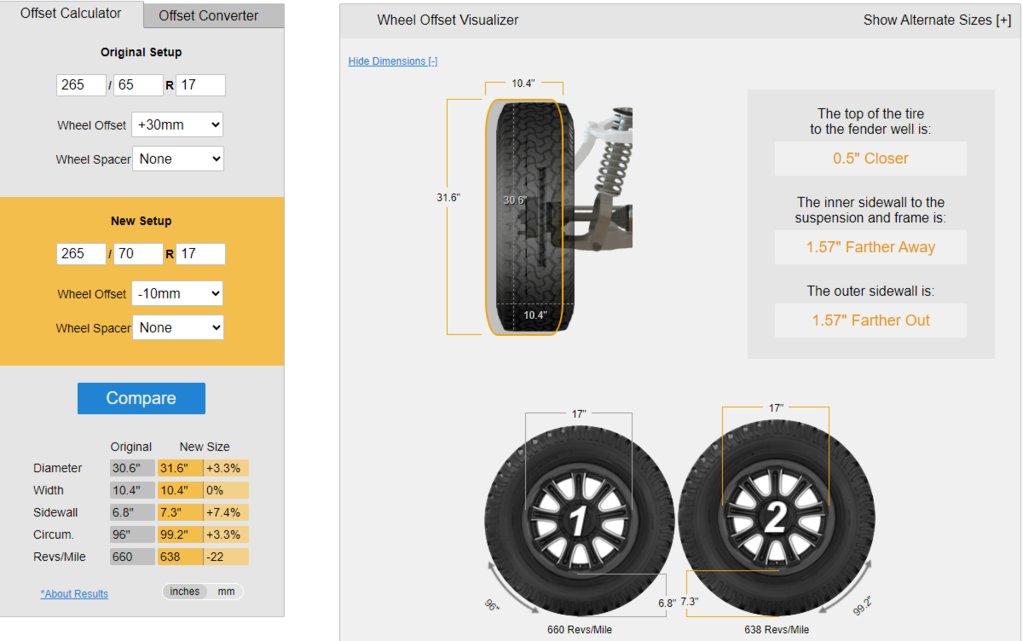Click the New Size column header
The height and width of the screenshot is (641, 1023).
[204, 447]
